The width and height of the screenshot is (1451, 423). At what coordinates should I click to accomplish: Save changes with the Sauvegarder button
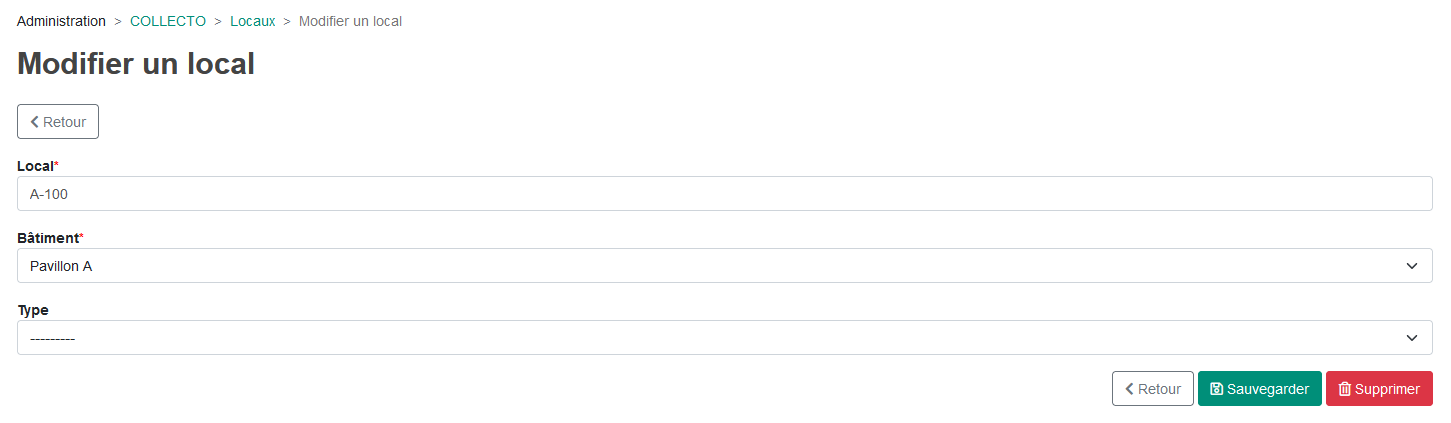1260,389
